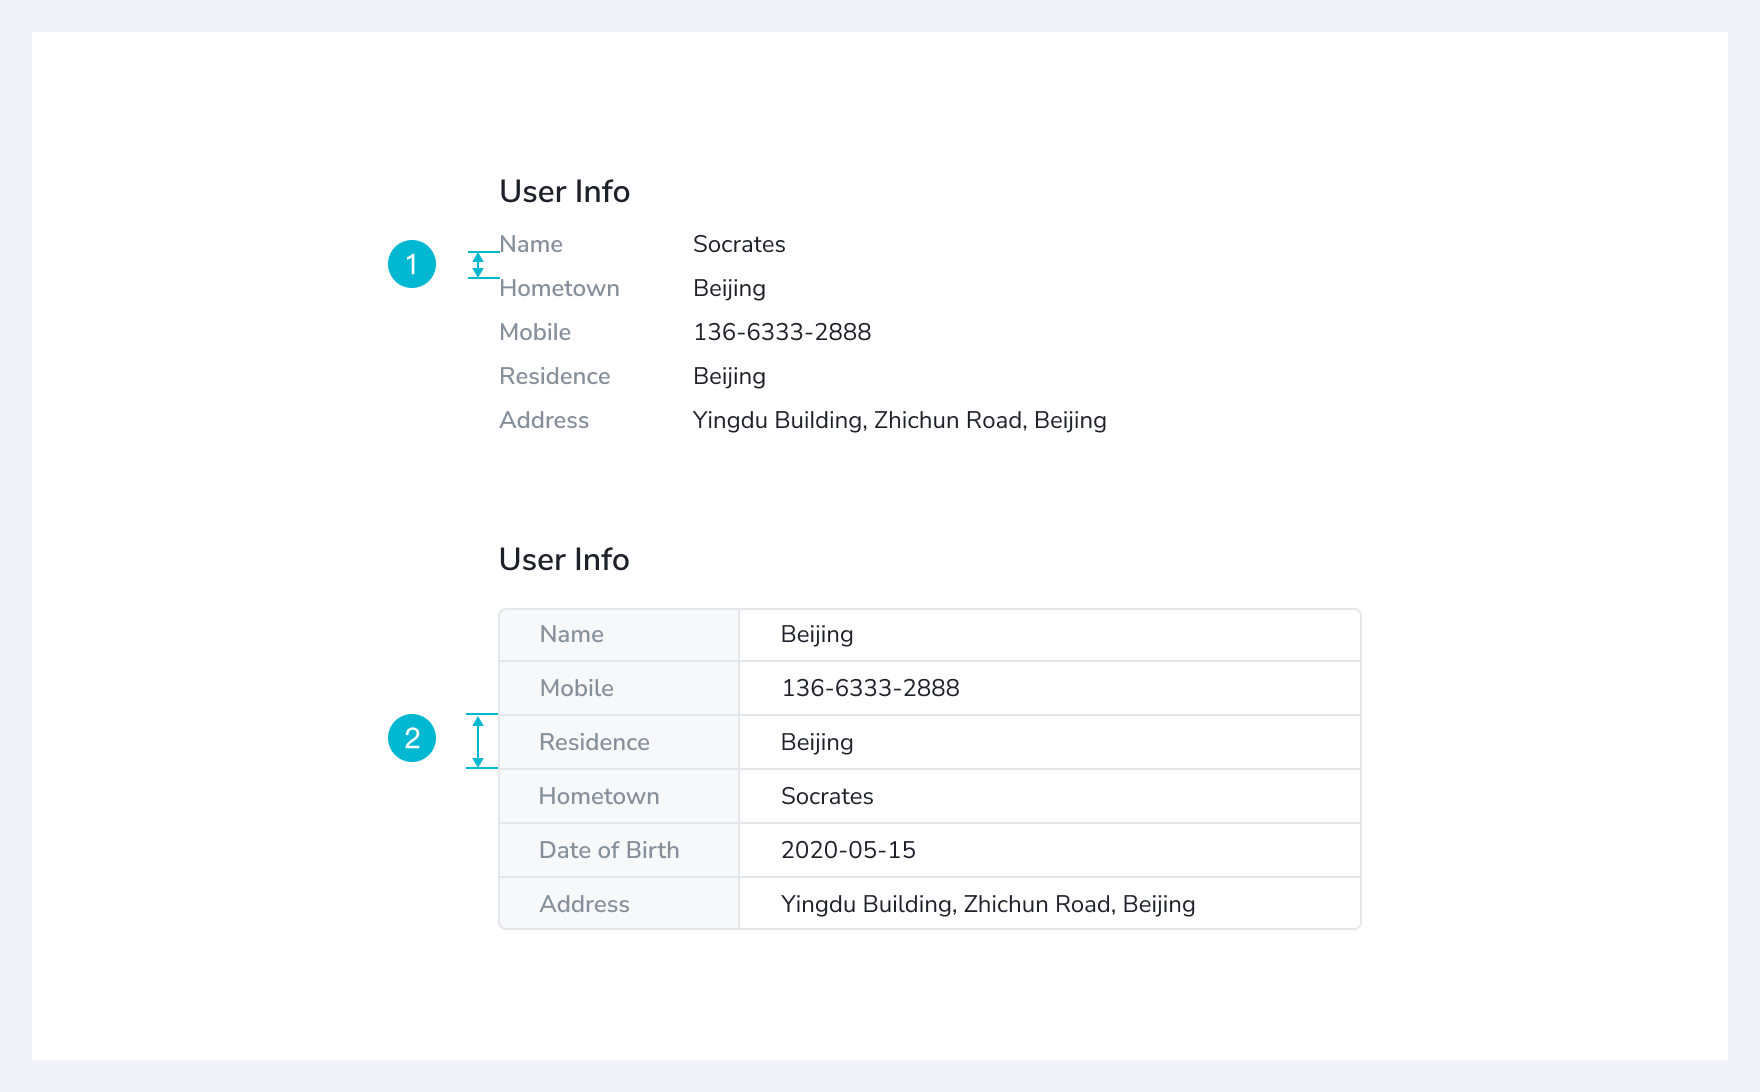Select the User Info heading above the bordered table

564,559
